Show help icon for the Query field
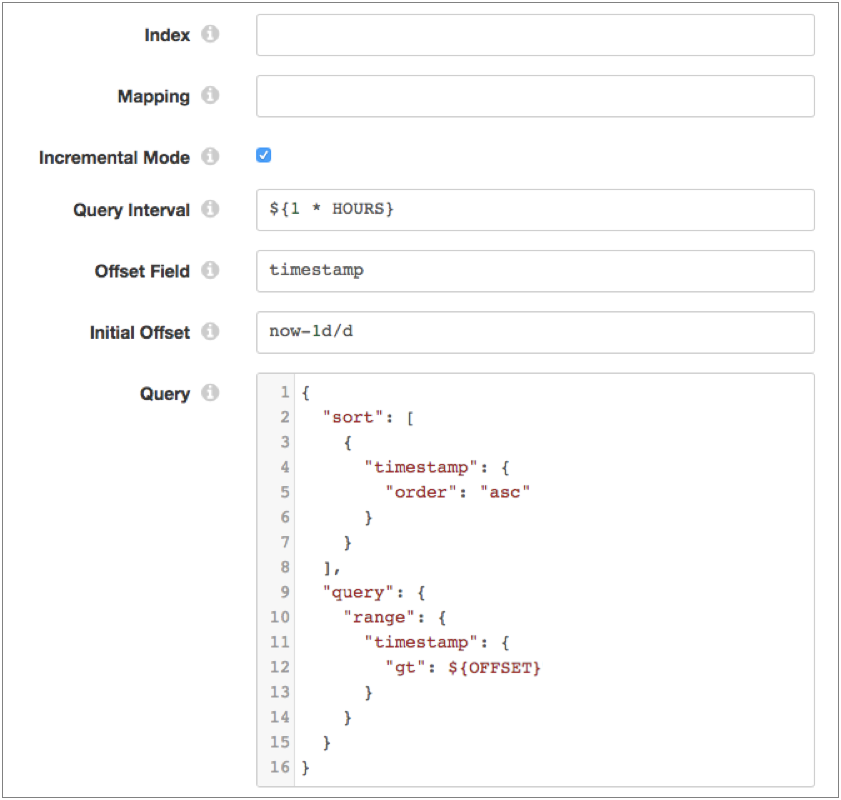Image resolution: width=841 pixels, height=800 pixels. pyautogui.click(x=210, y=393)
